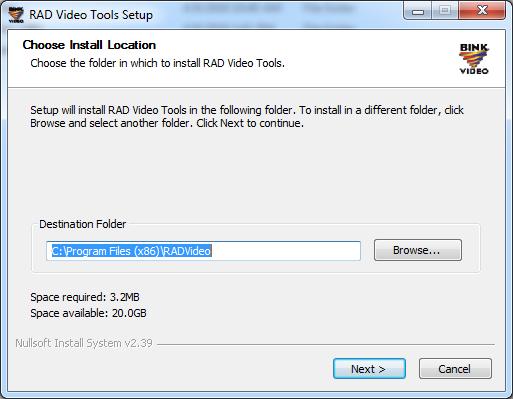Click the 'Space required: 3.2MB' text
Screen dimensions: 513x399
point(85,297)
